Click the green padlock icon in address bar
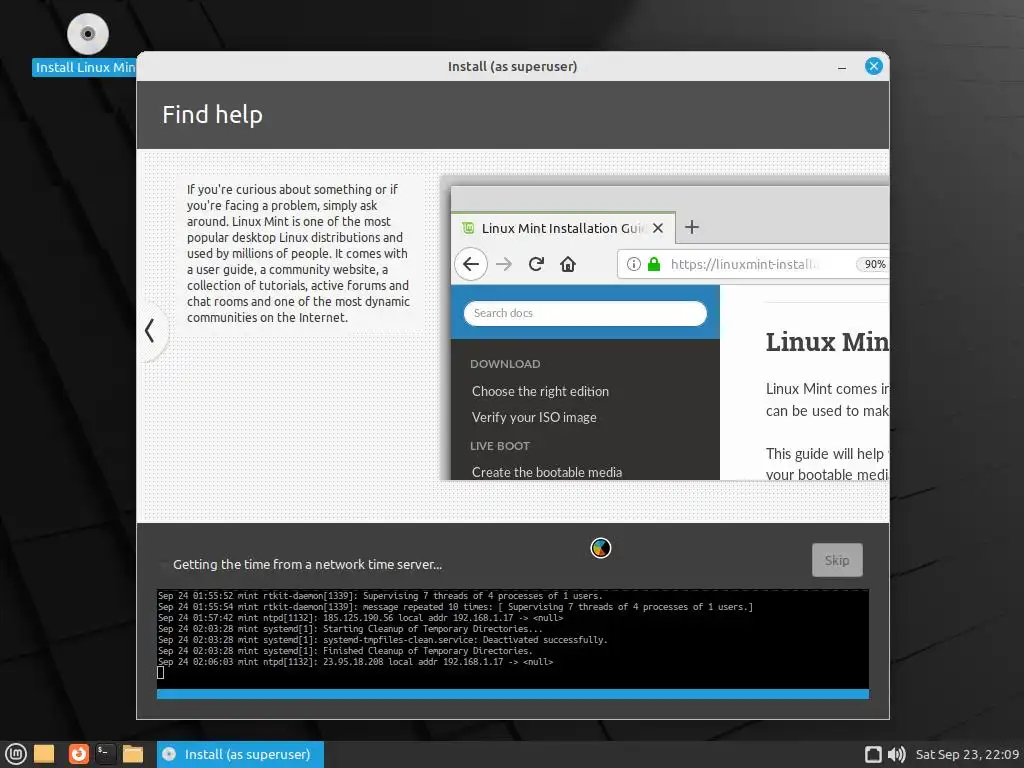Screen dimensions: 1024x768 point(654,264)
